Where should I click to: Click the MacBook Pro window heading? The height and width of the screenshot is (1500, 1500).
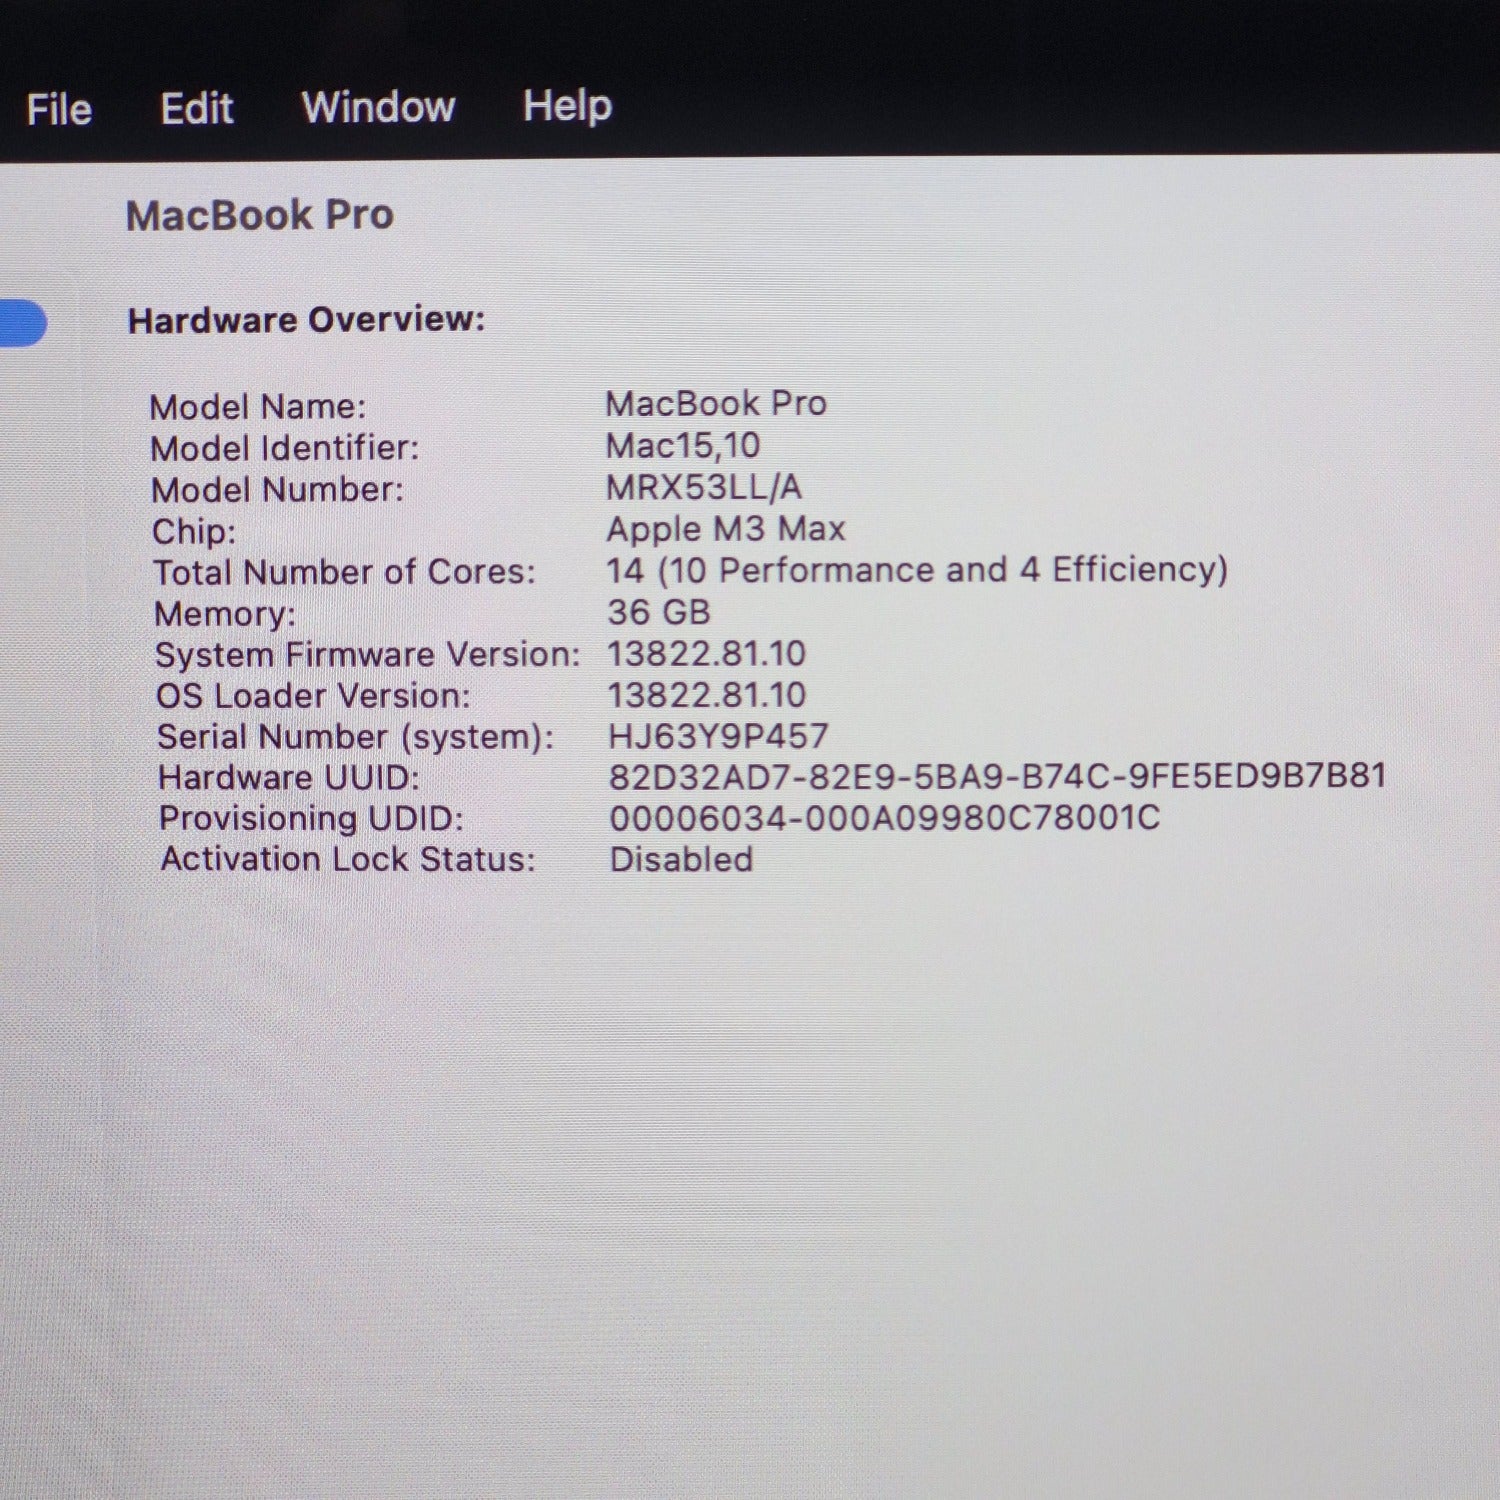pyautogui.click(x=260, y=215)
